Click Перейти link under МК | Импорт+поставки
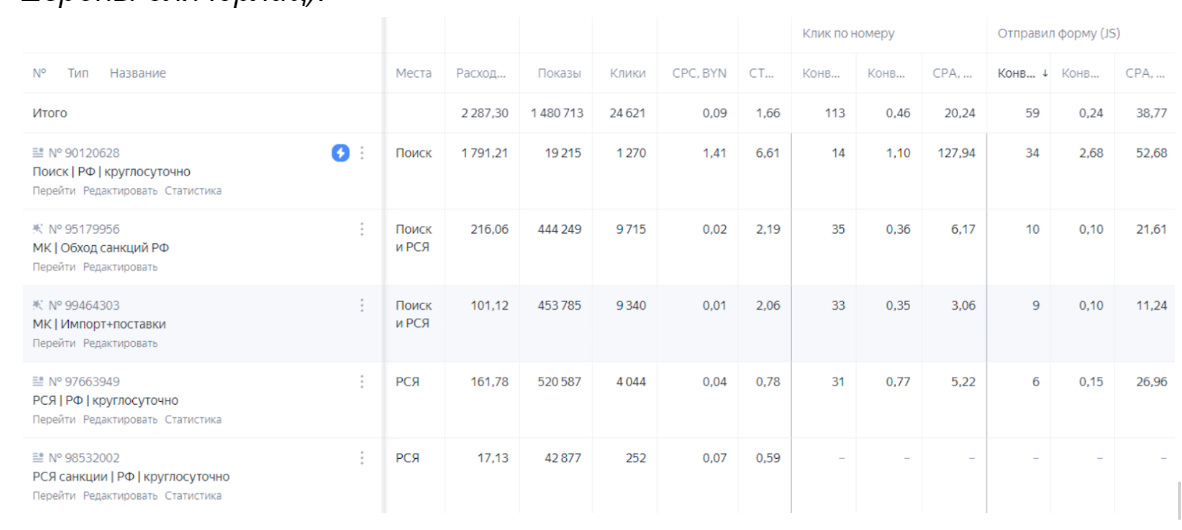 (x=54, y=343)
